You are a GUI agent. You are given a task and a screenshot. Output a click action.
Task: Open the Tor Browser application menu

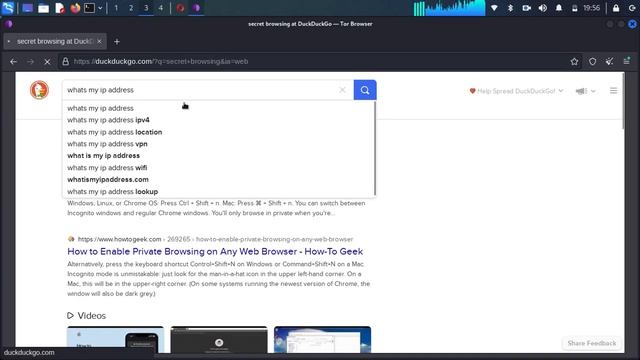(x=627, y=62)
